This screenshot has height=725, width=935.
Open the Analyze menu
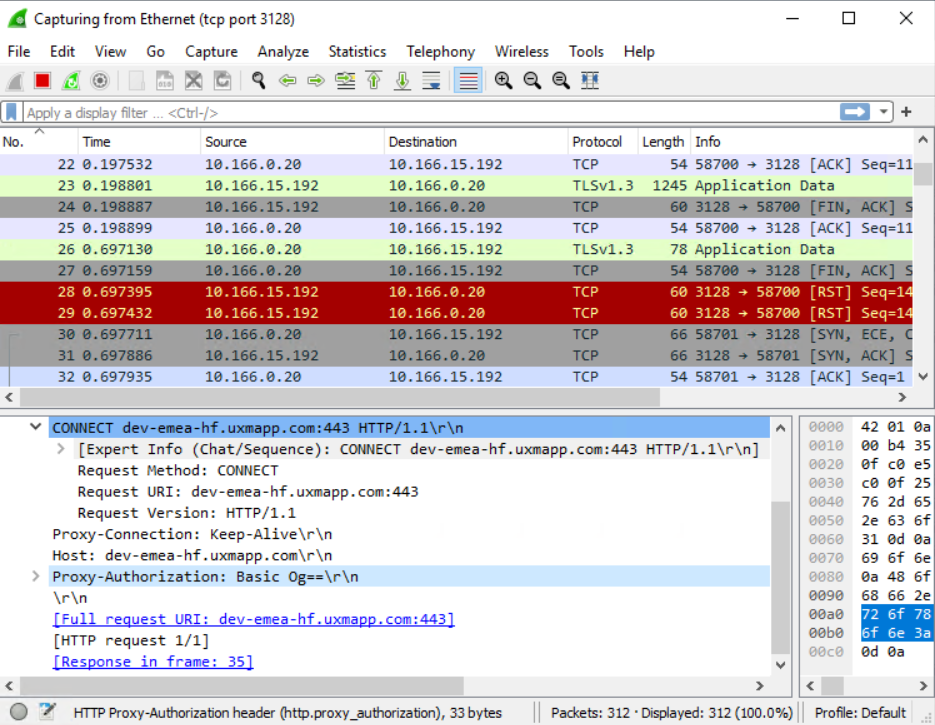(x=283, y=52)
